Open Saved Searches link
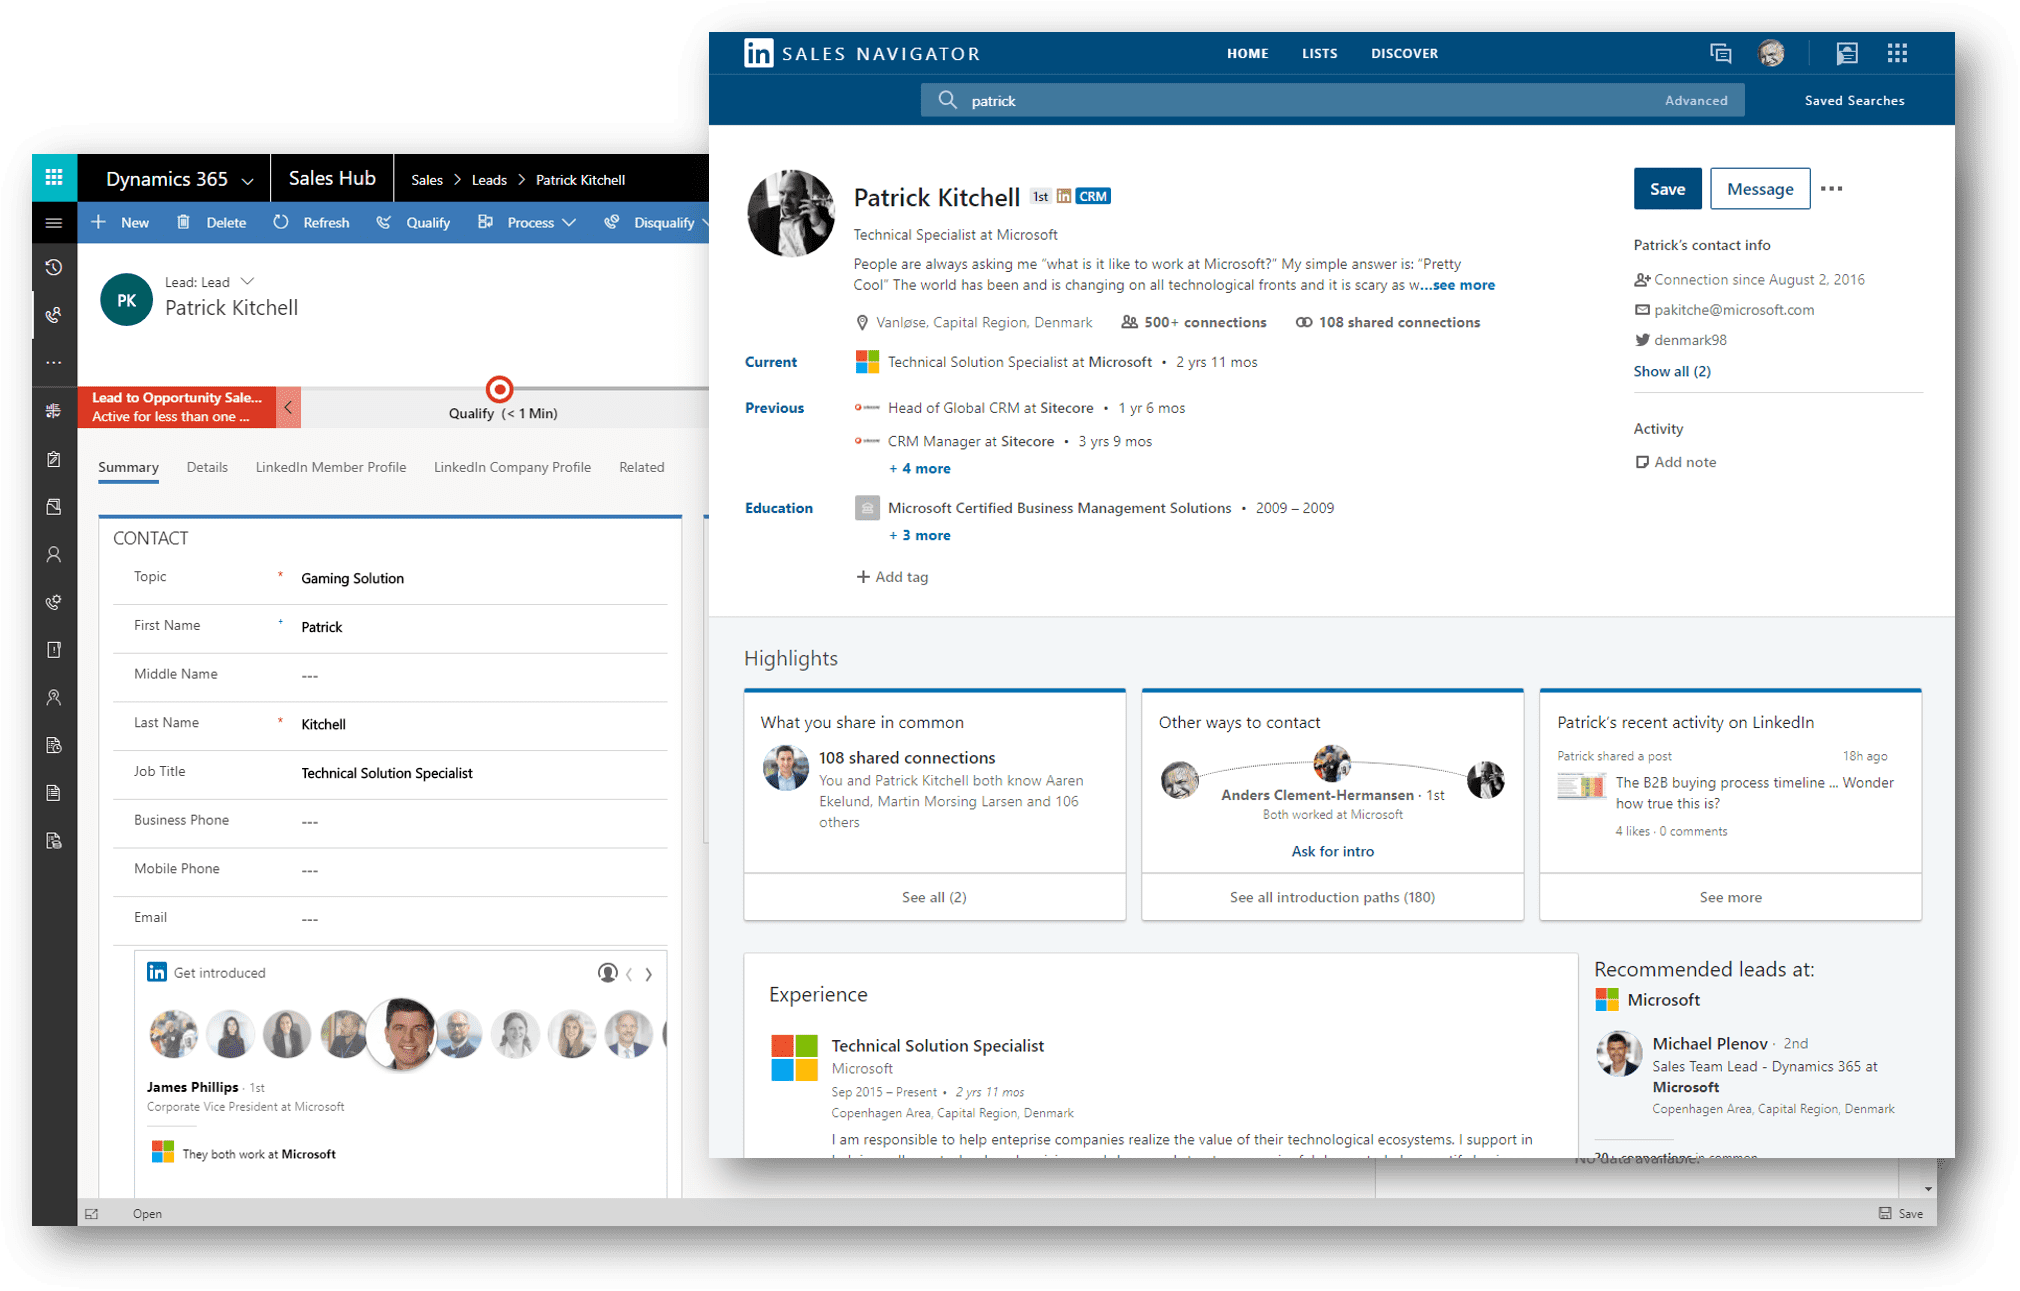This screenshot has width=2020, height=1291. tap(1854, 100)
